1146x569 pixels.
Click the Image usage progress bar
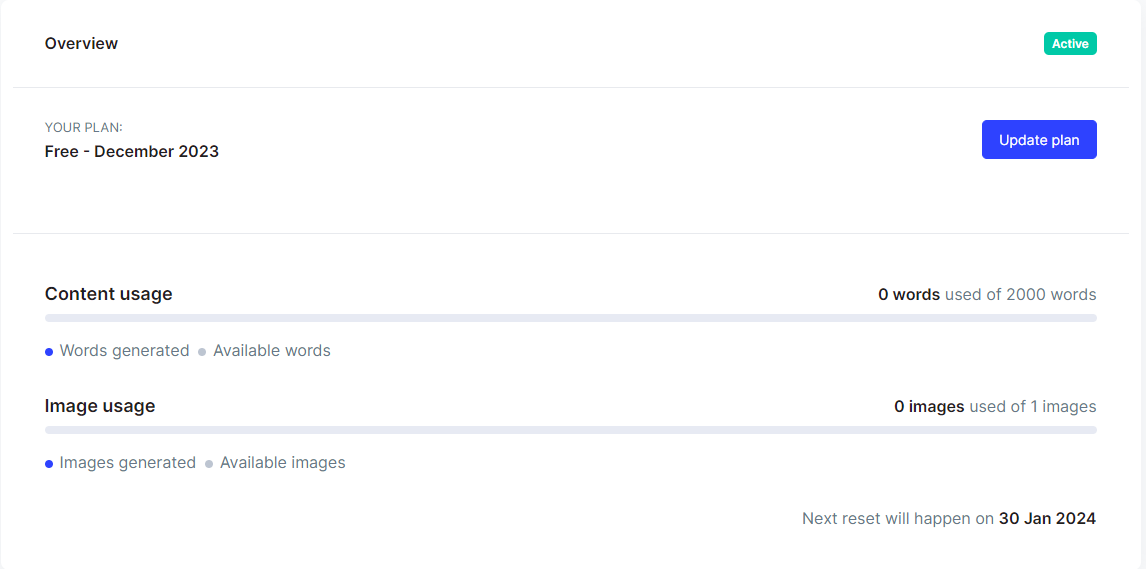[x=571, y=430]
